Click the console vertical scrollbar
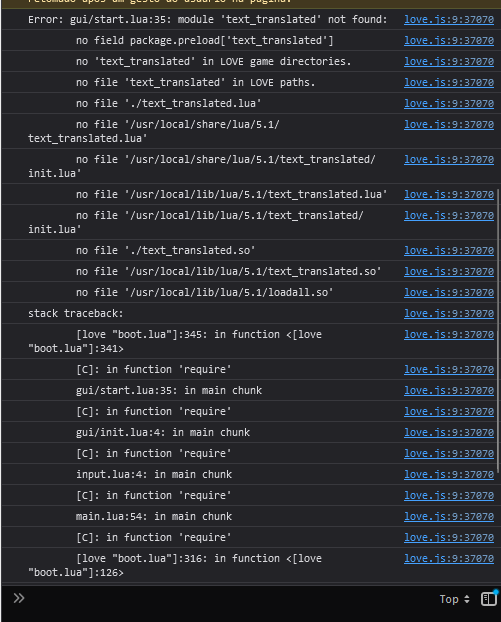The height and width of the screenshot is (622, 501). point(499,329)
